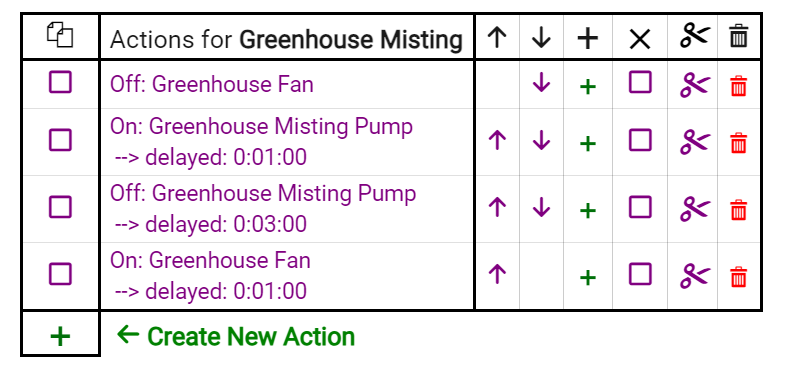Image resolution: width=793 pixels, height=377 pixels.
Task: Click green plus to create new action
Action: point(60,337)
